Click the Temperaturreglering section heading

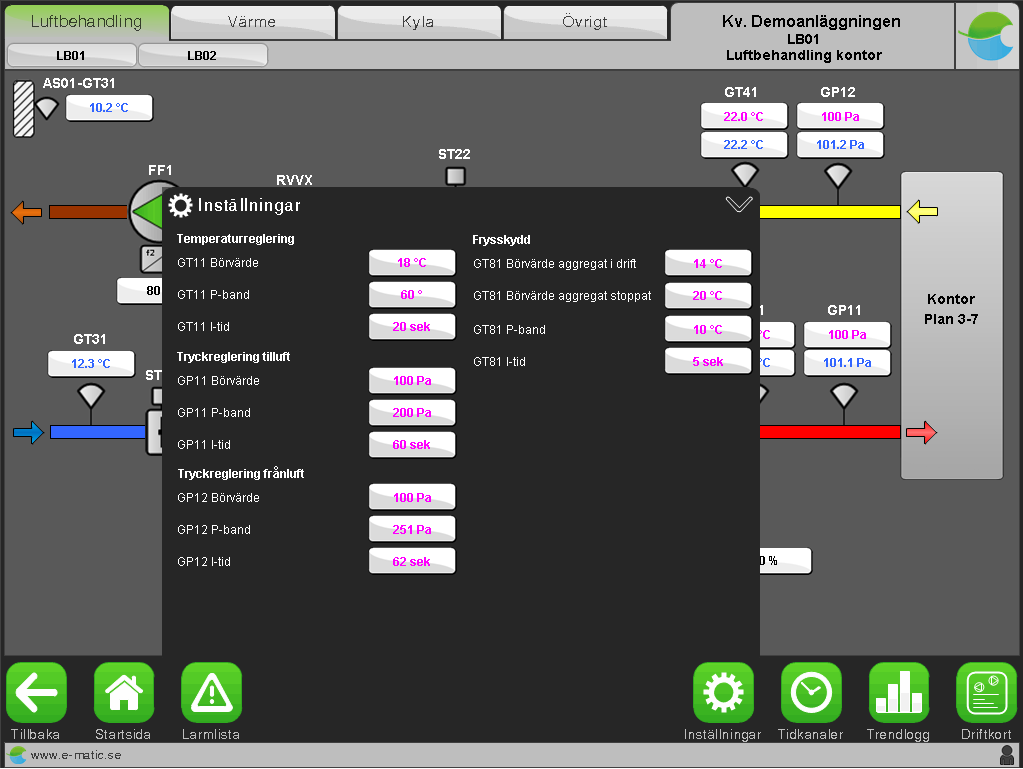pyautogui.click(x=236, y=239)
